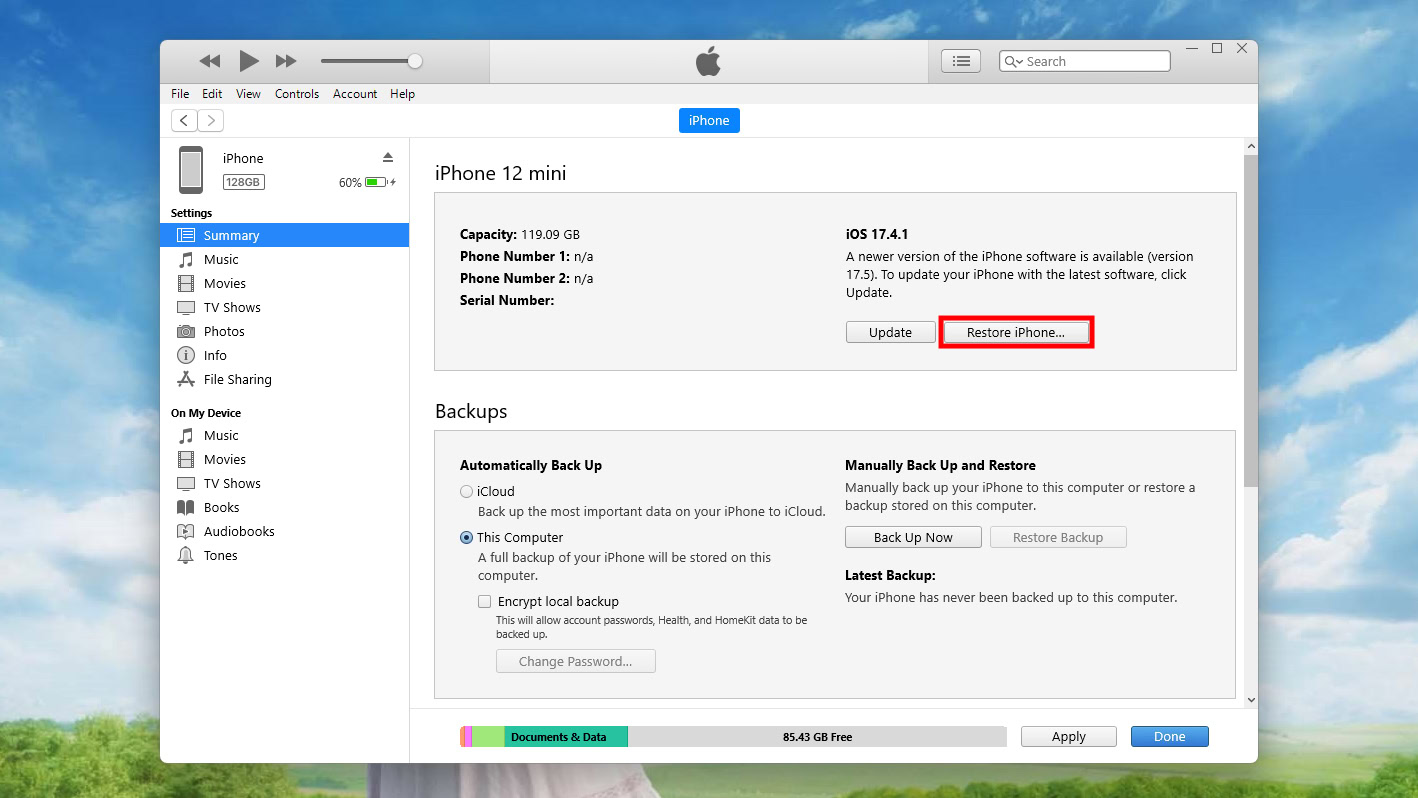Expand the search options dropdown
1418x798 pixels.
pos(1013,61)
